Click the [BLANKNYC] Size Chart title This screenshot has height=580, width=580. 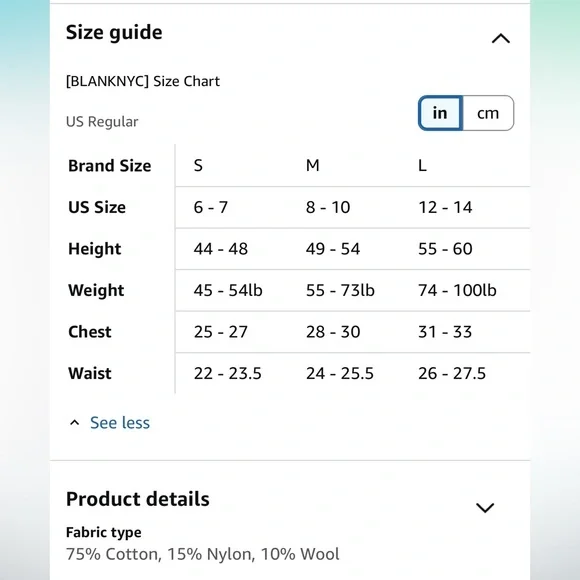pyautogui.click(x=143, y=81)
